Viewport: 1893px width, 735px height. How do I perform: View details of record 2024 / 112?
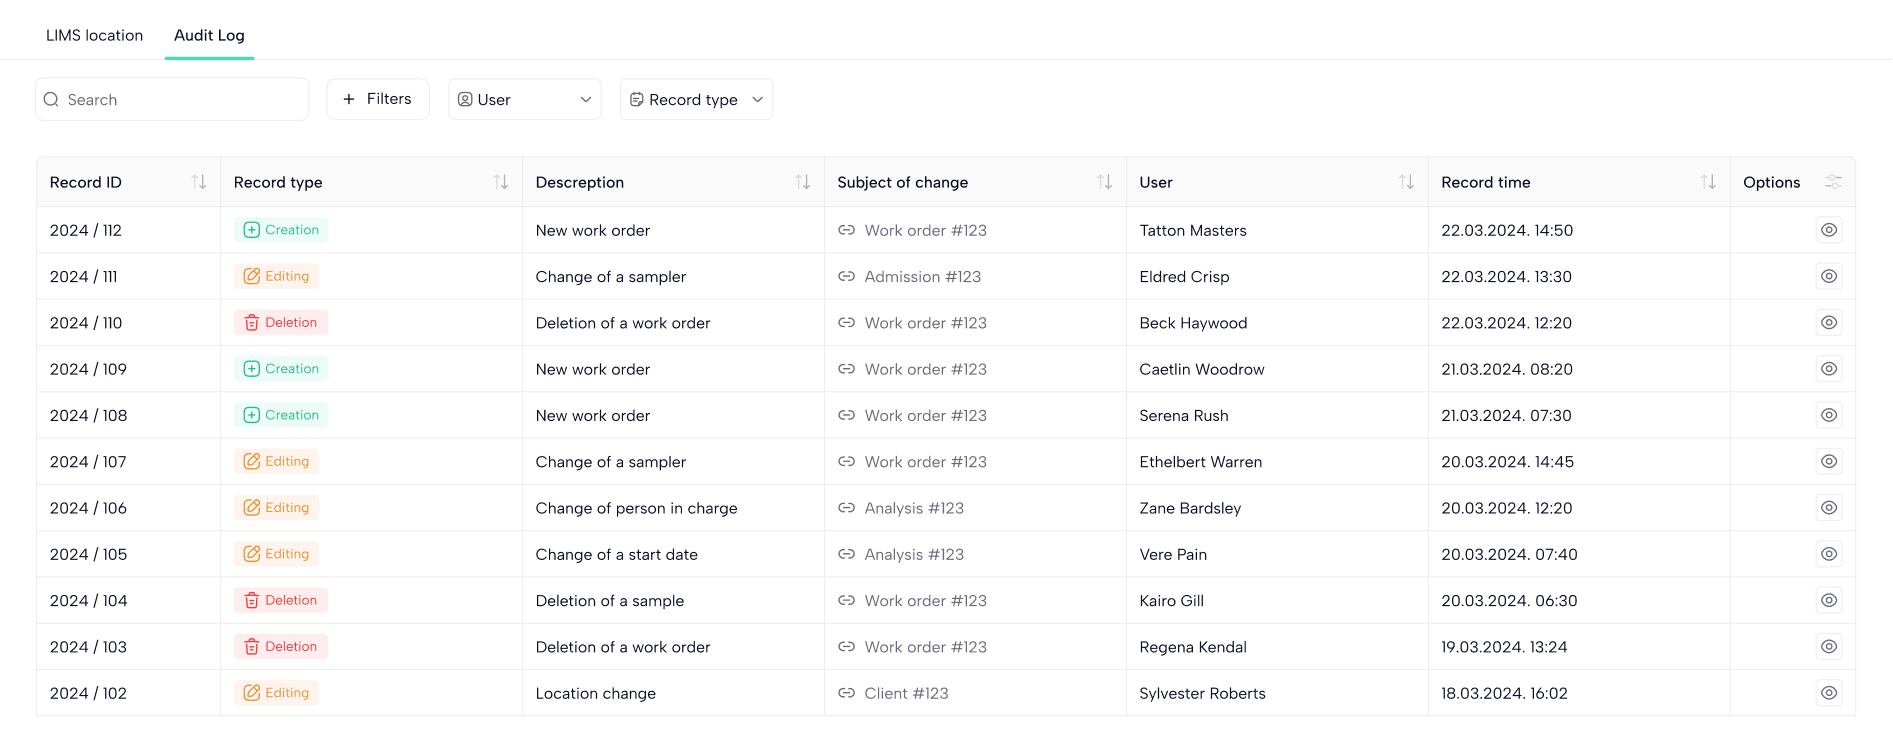(x=1829, y=230)
